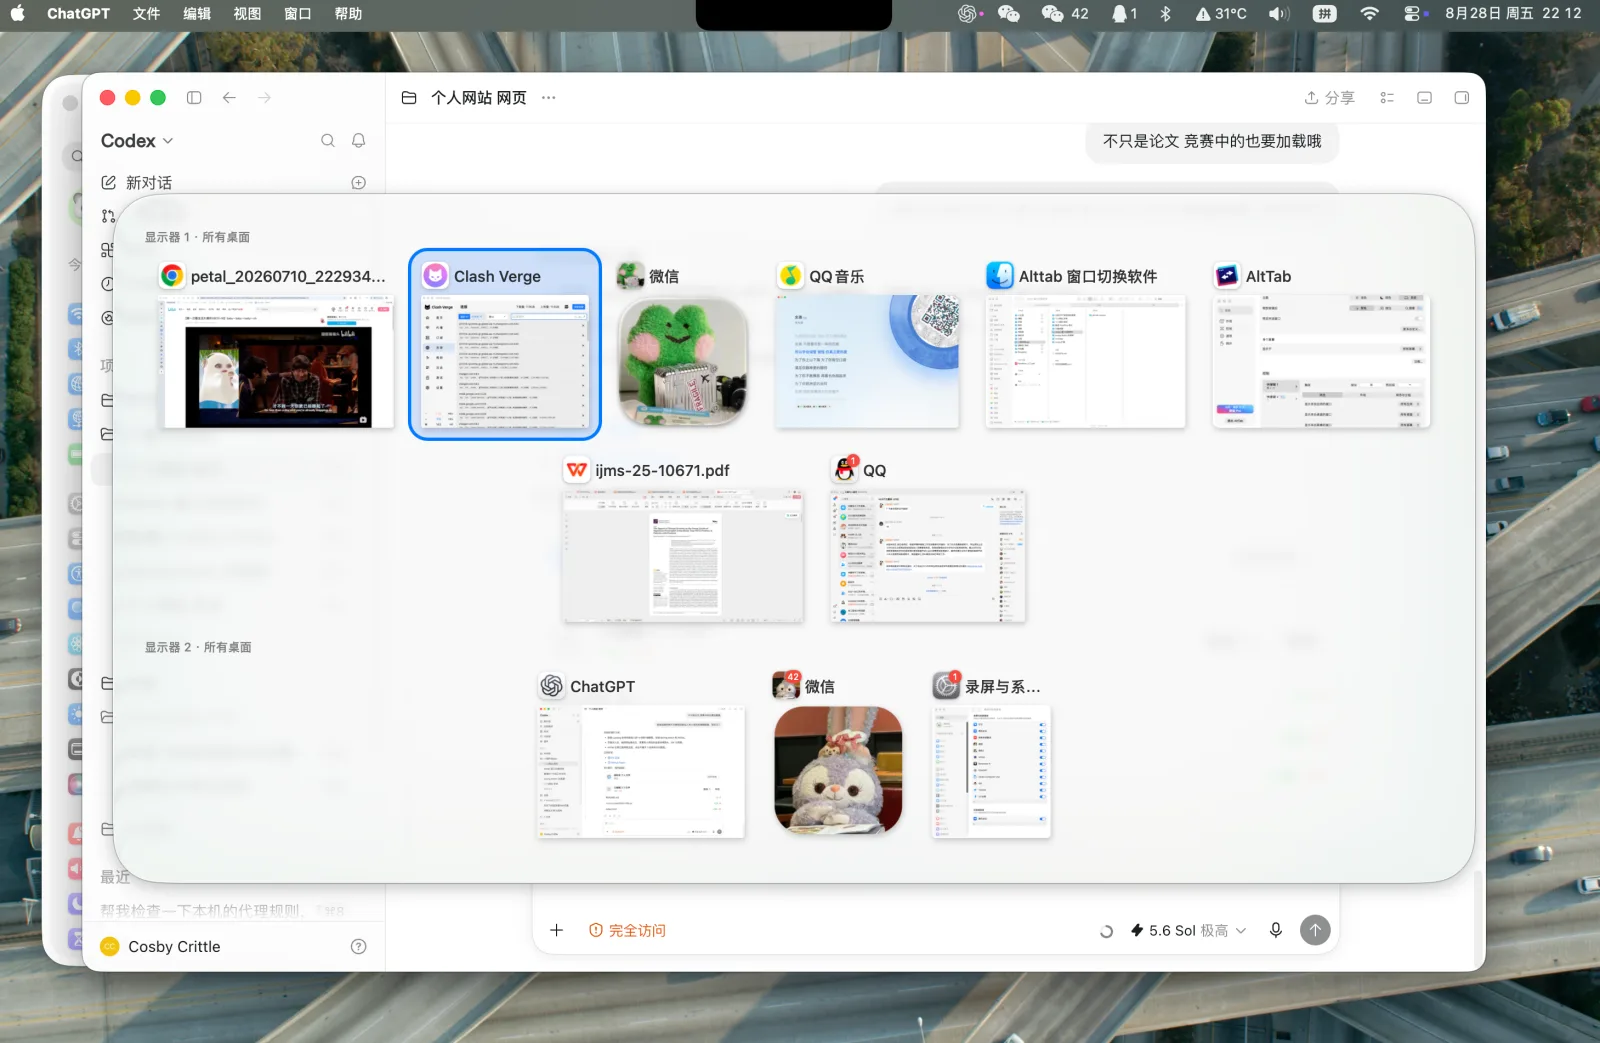Screen dimensions: 1600x1043
Task: Click the Bluetooth icon in menu bar
Action: (x=1165, y=14)
